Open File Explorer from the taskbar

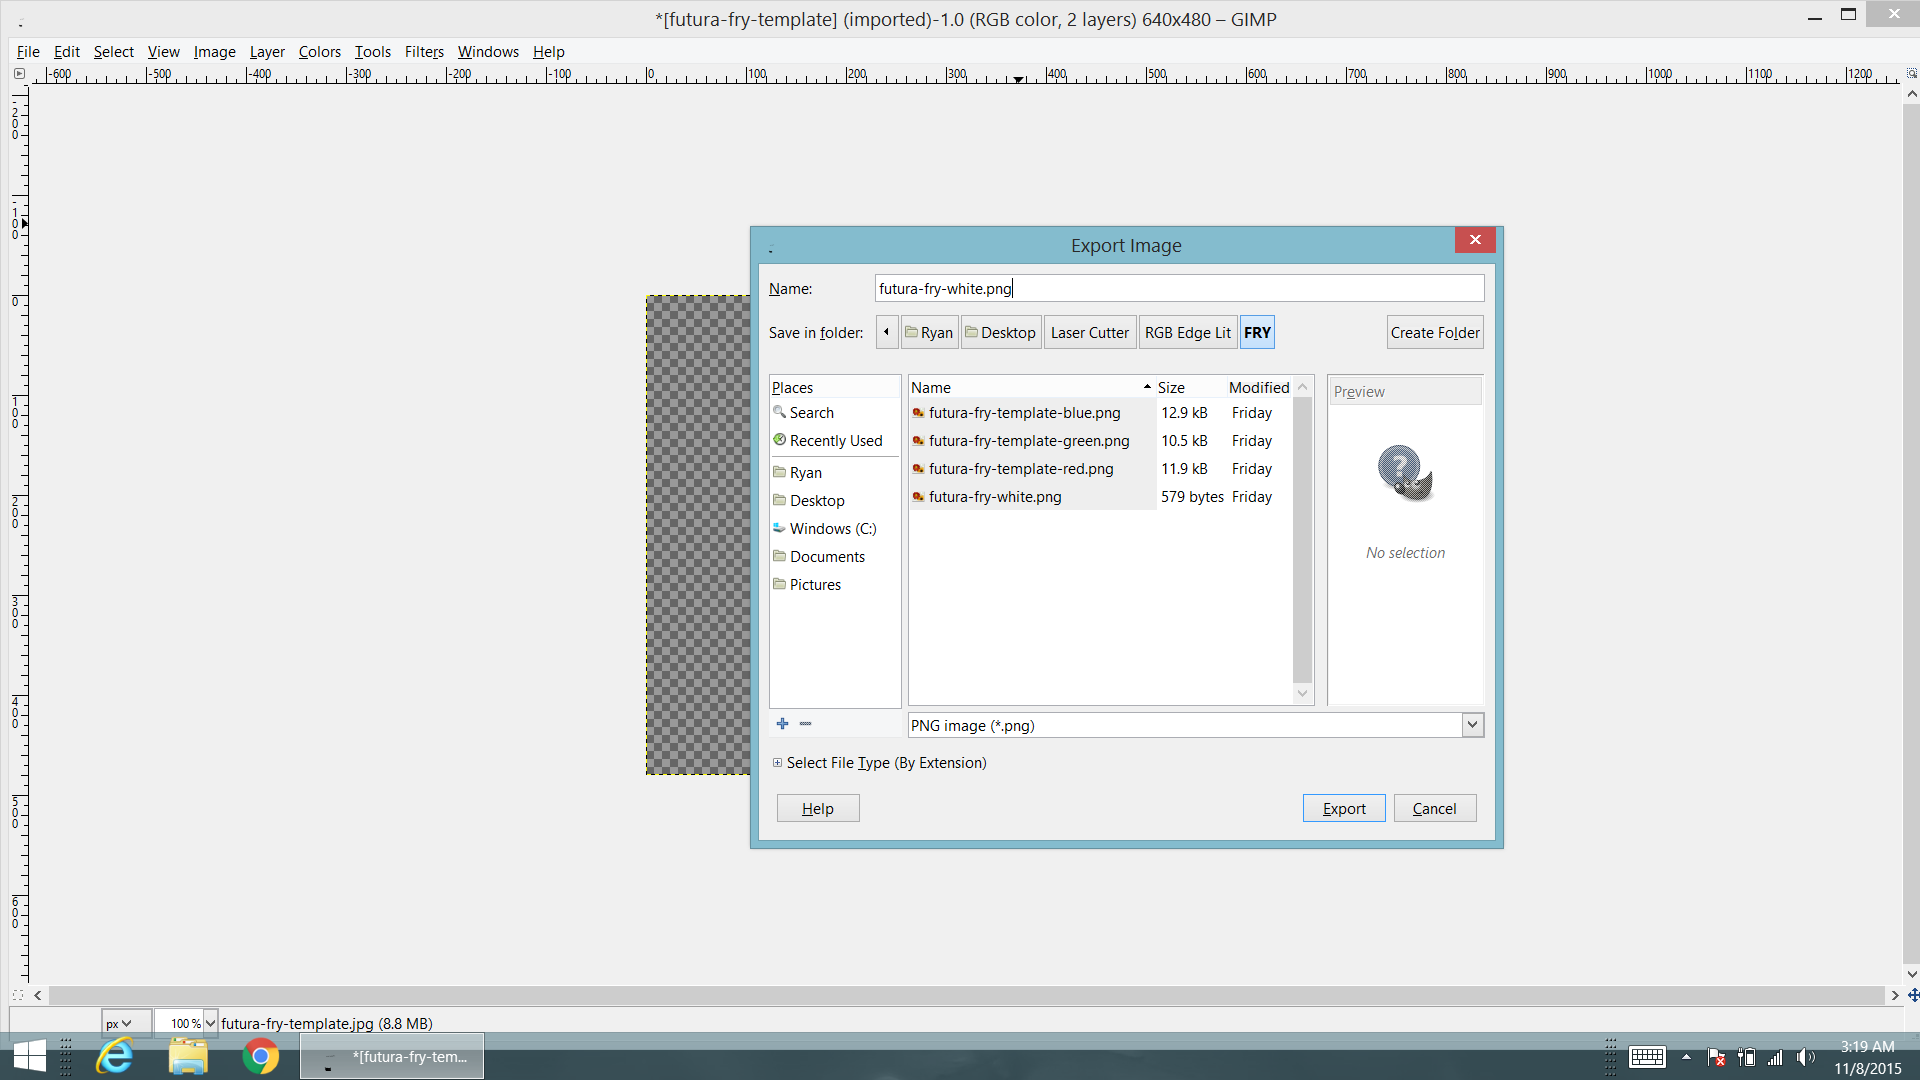tap(188, 1056)
